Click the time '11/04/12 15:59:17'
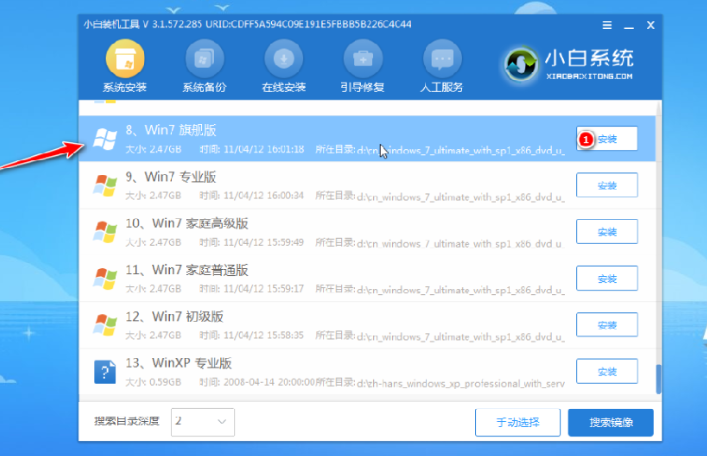This screenshot has height=456, width=707. pyautogui.click(x=264, y=289)
